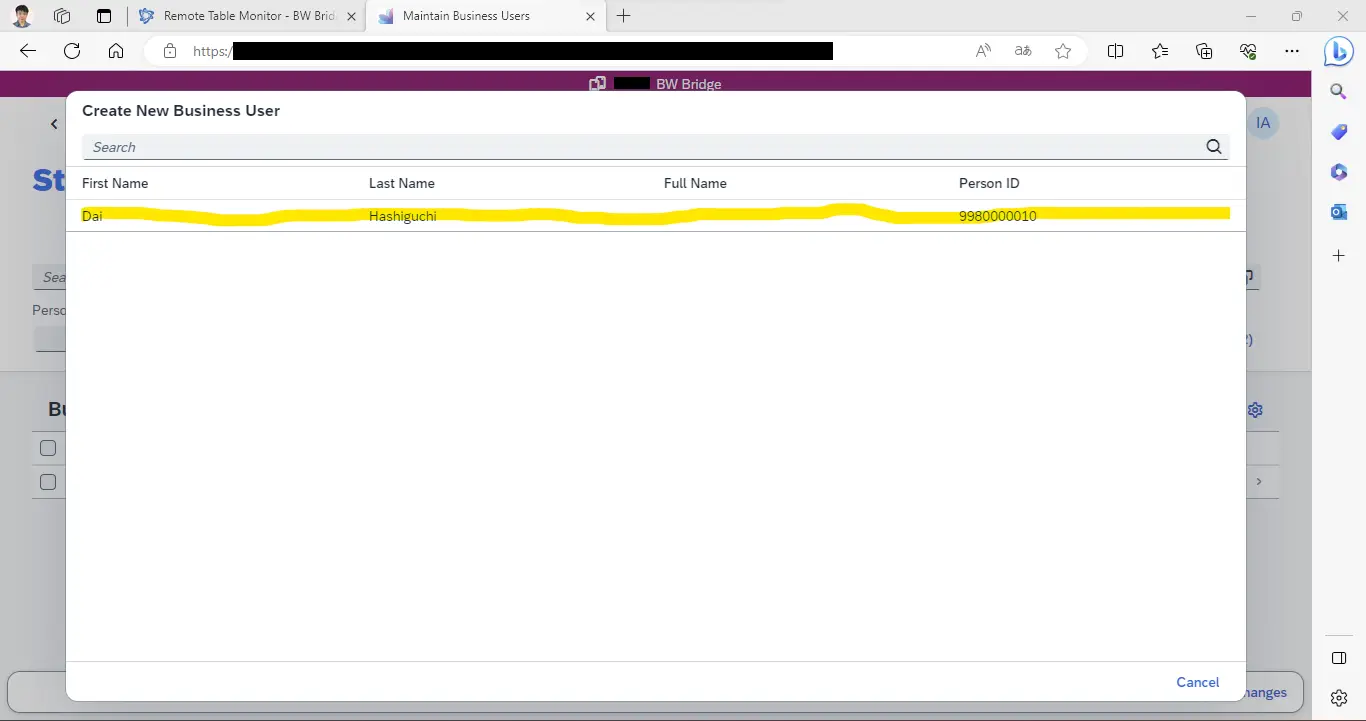
Task: Toggle the sidebar panel visibility icon
Action: coord(1339,658)
